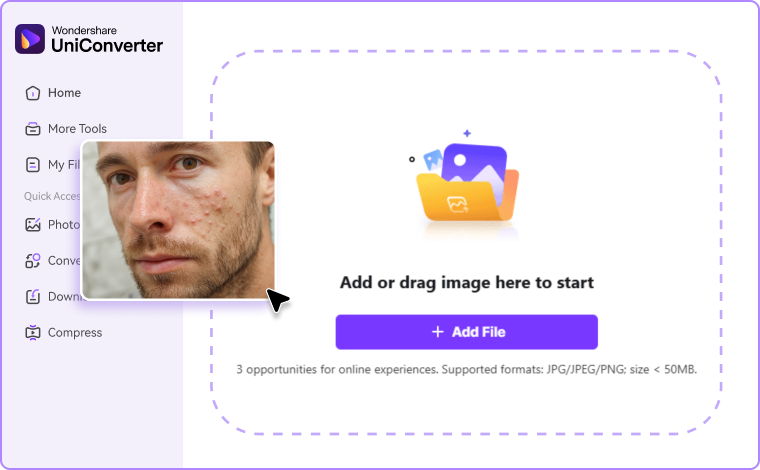This screenshot has width=760, height=470.
Task: Select the man's face photo thumbnail
Action: point(178,220)
